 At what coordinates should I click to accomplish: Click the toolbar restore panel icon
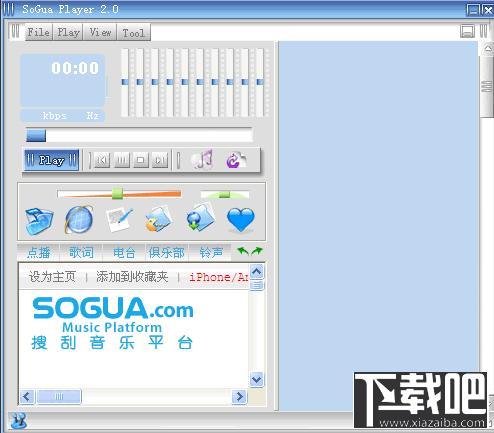467,31
